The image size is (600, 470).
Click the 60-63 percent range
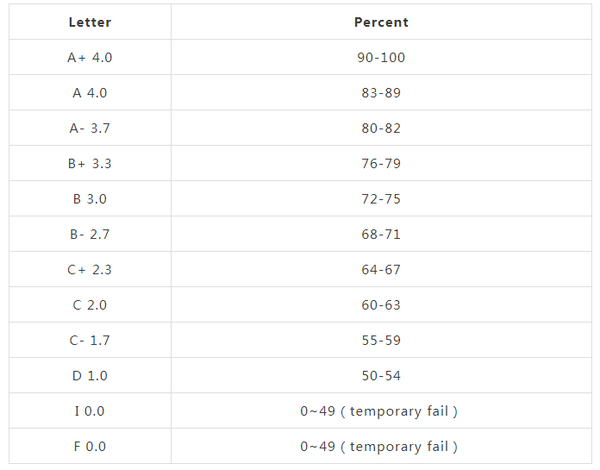coord(381,305)
